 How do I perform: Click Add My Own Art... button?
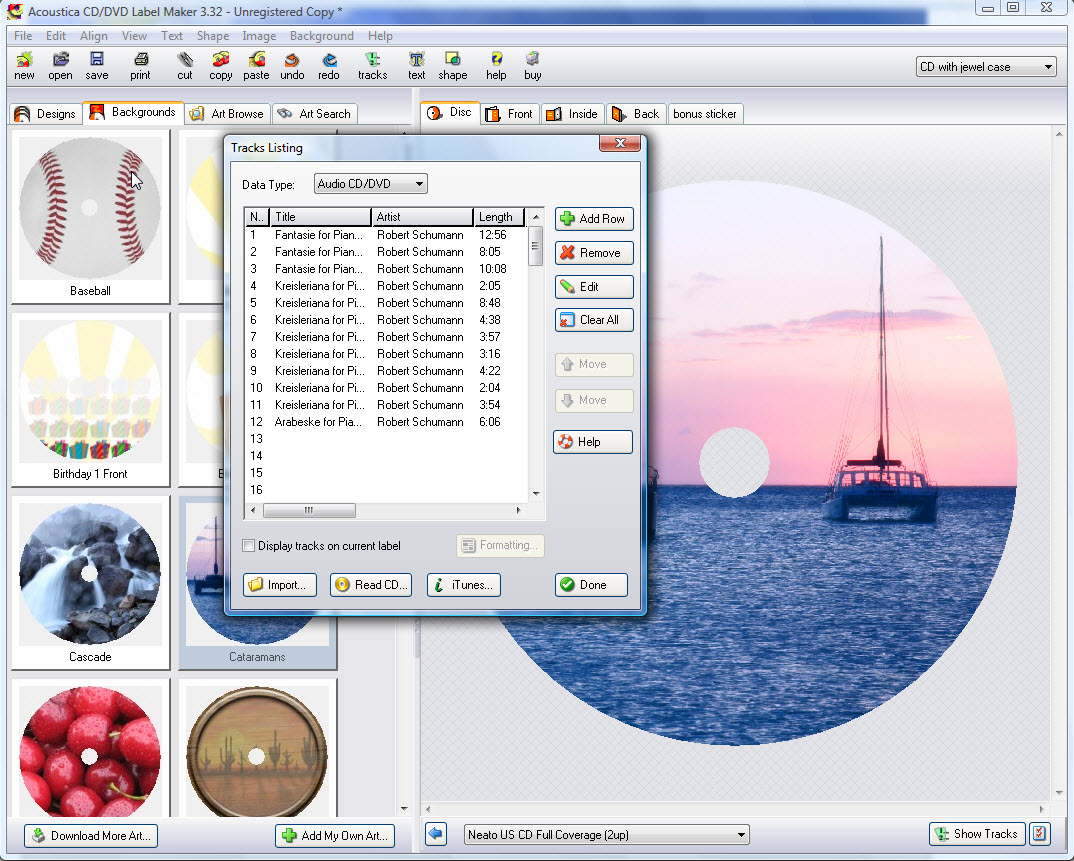(335, 836)
